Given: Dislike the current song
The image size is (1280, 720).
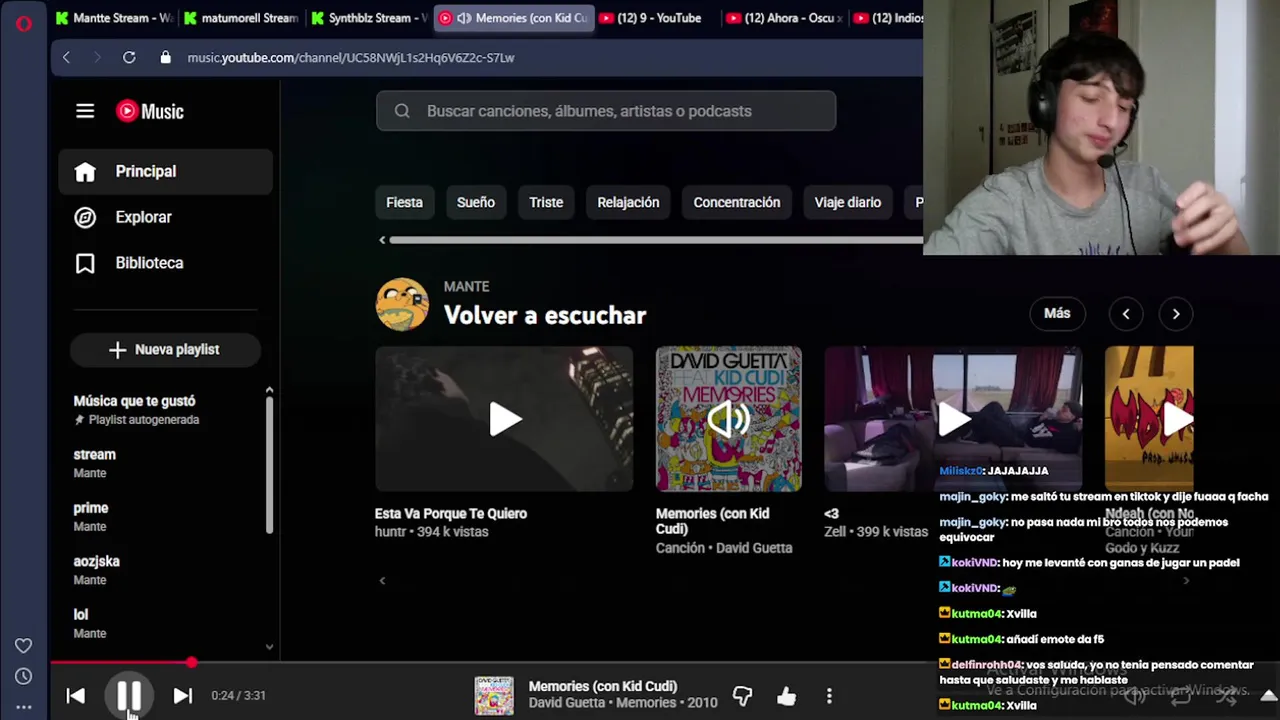Looking at the screenshot, I should pyautogui.click(x=742, y=696).
